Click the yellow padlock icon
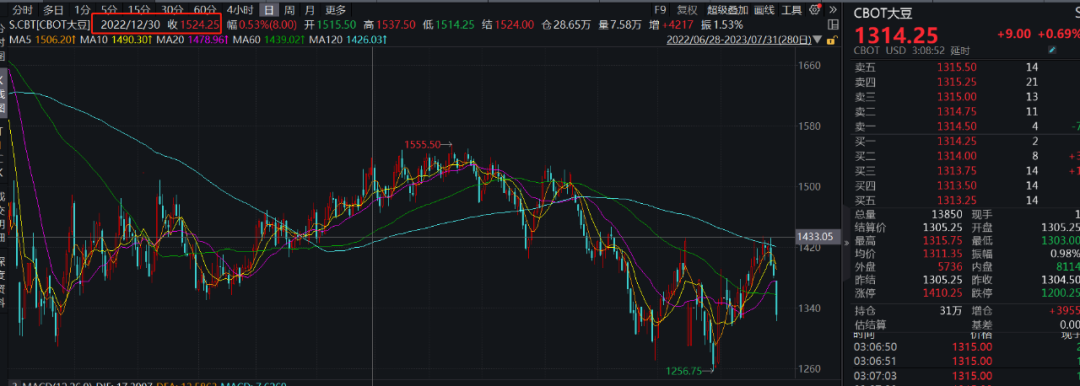The width and height of the screenshot is (1080, 386). point(832,40)
